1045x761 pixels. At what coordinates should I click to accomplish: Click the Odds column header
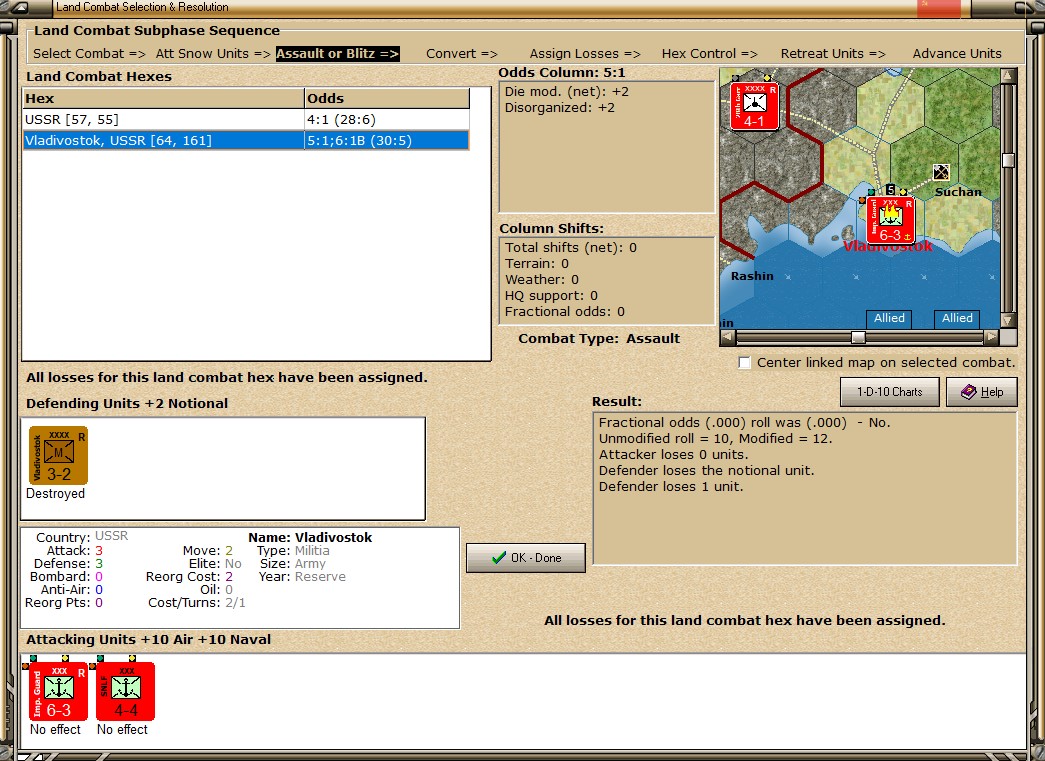coord(387,99)
